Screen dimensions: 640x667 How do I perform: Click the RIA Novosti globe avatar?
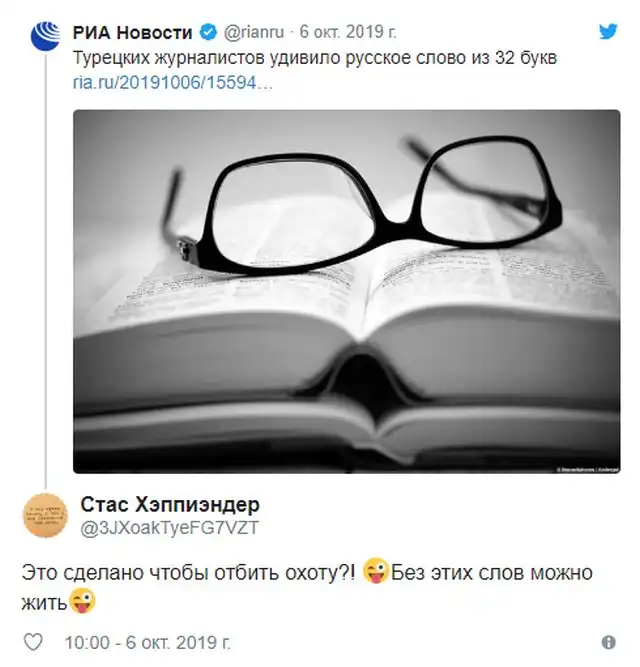coord(46,36)
